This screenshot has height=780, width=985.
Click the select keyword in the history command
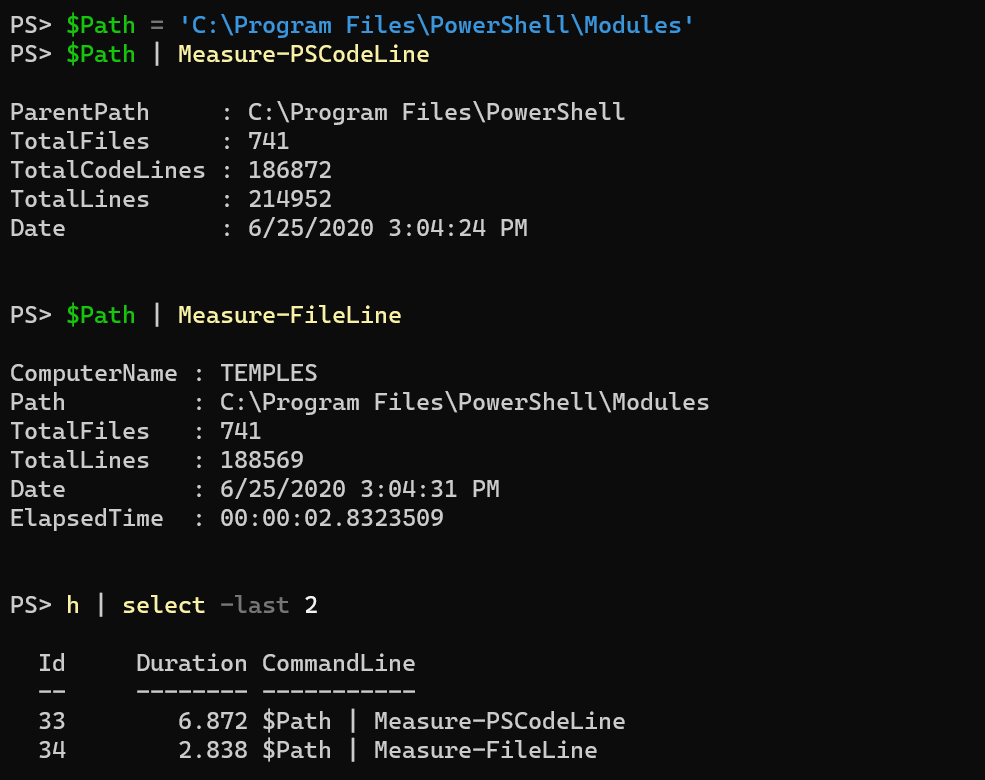[x=163, y=605]
